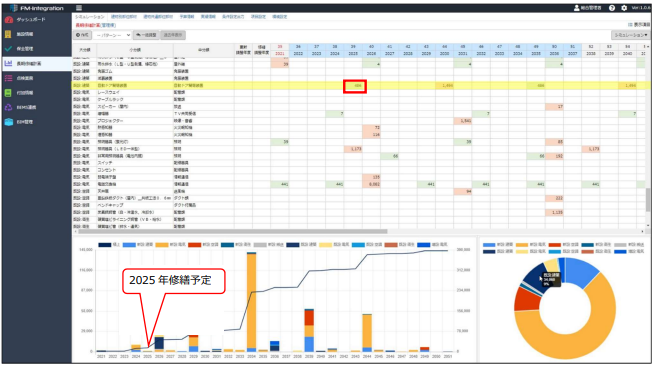Click the yellow building facility-info sidebar icon
656x366 pixels.
coord(8,34)
